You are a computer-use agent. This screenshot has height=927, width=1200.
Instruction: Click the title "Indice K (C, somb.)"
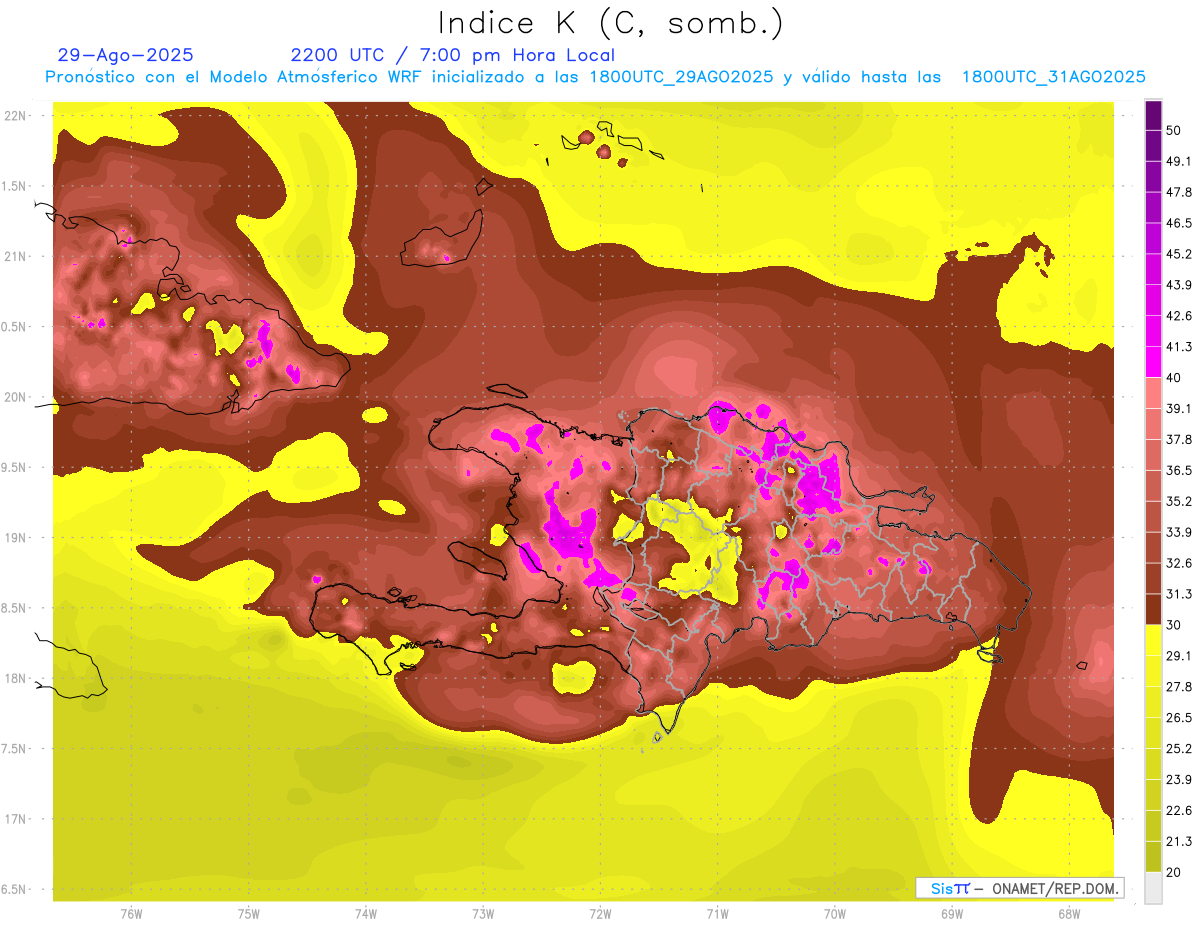click(x=611, y=23)
